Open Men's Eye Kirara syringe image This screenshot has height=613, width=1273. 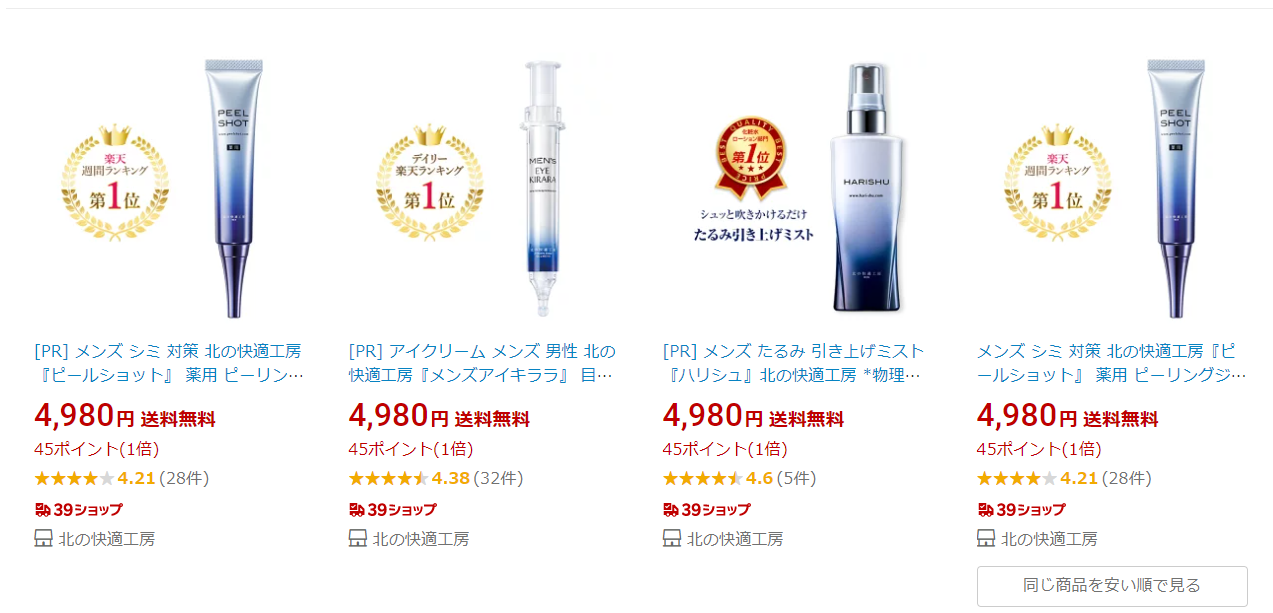point(482,186)
